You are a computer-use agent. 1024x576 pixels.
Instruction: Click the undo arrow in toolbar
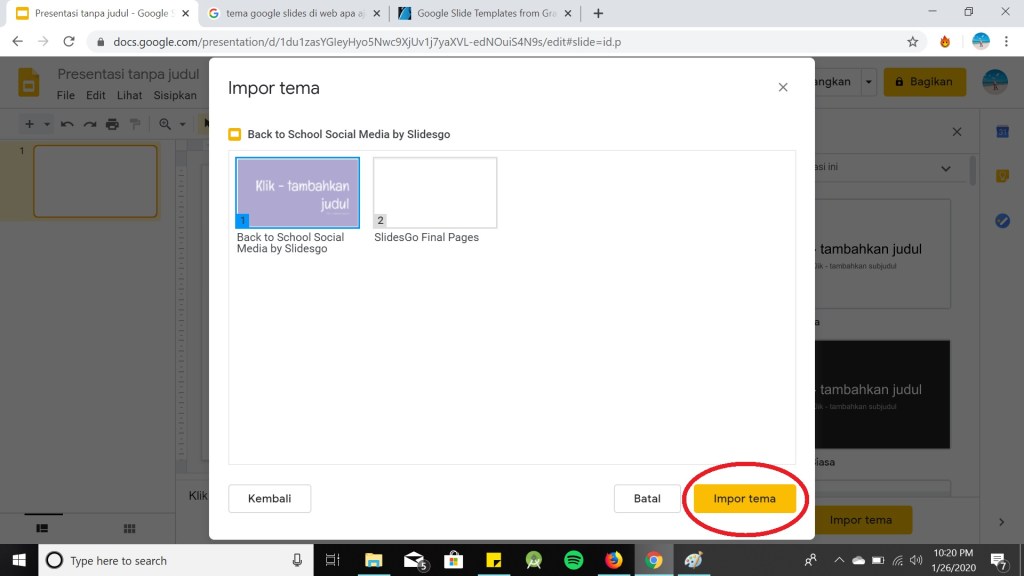click(x=67, y=124)
